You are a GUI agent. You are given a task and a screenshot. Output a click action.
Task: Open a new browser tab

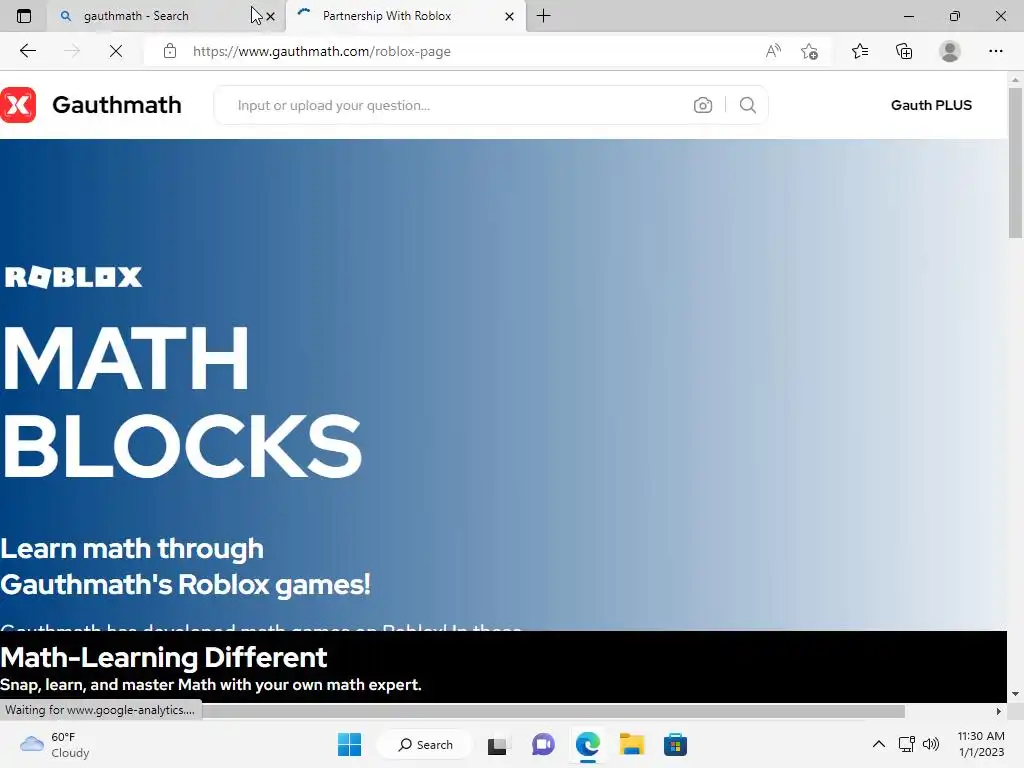point(543,16)
